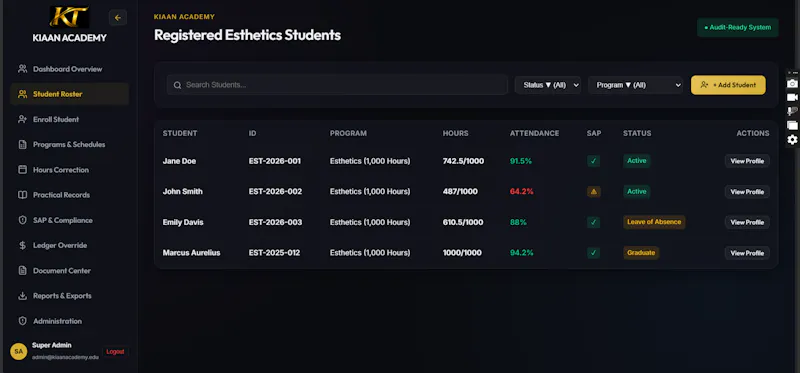The height and width of the screenshot is (373, 800).
Task: Click the windows overlay icon in floating toolbar
Action: click(x=792, y=125)
